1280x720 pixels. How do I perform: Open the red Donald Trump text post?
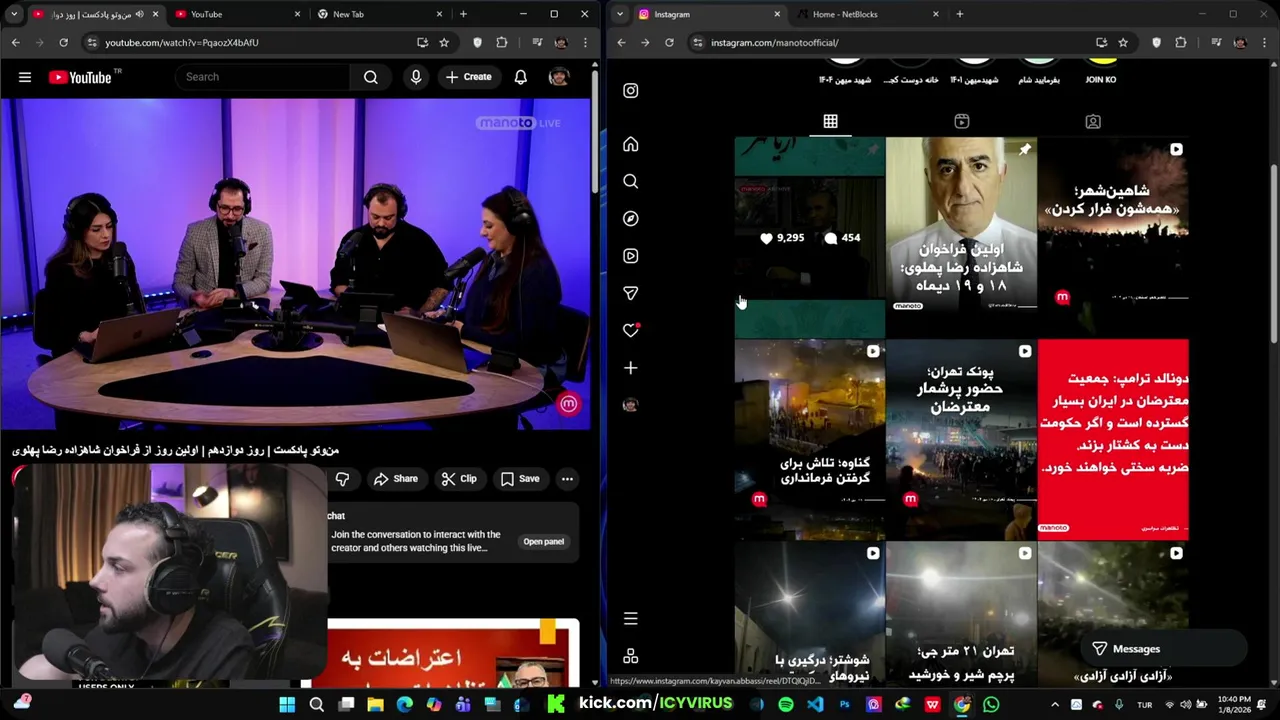[1113, 439]
